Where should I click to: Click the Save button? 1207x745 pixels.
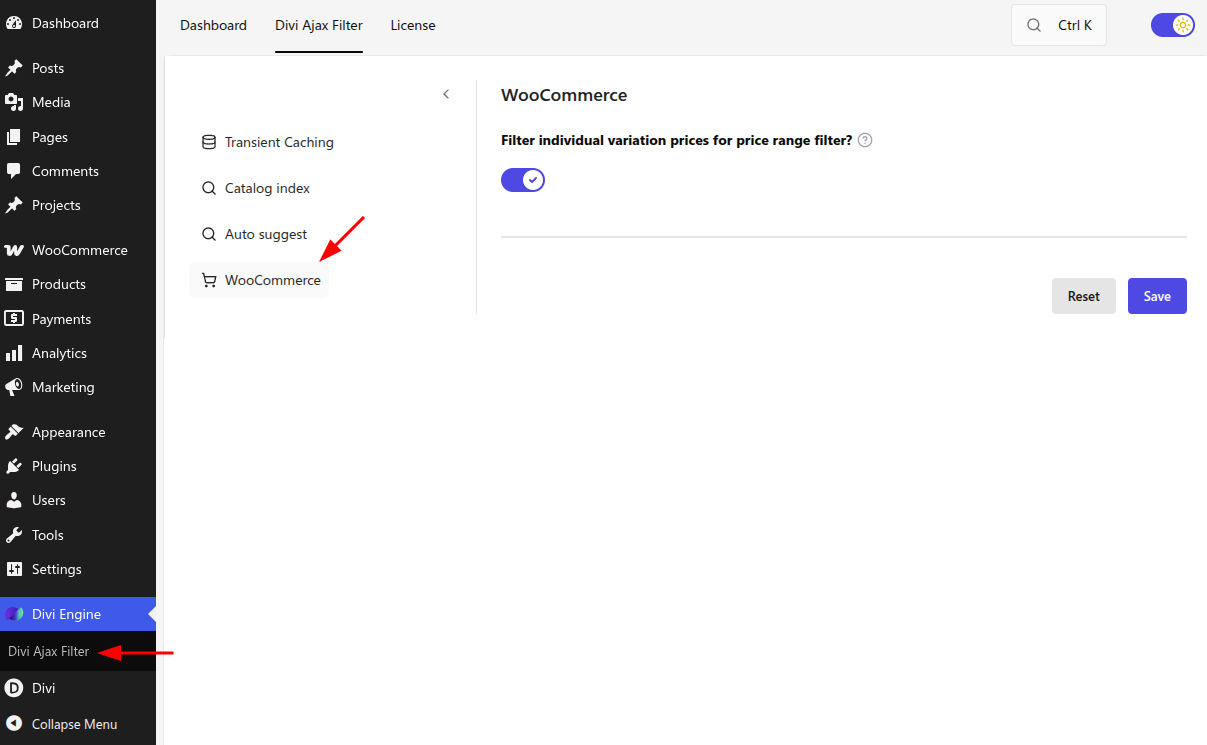(x=1157, y=296)
